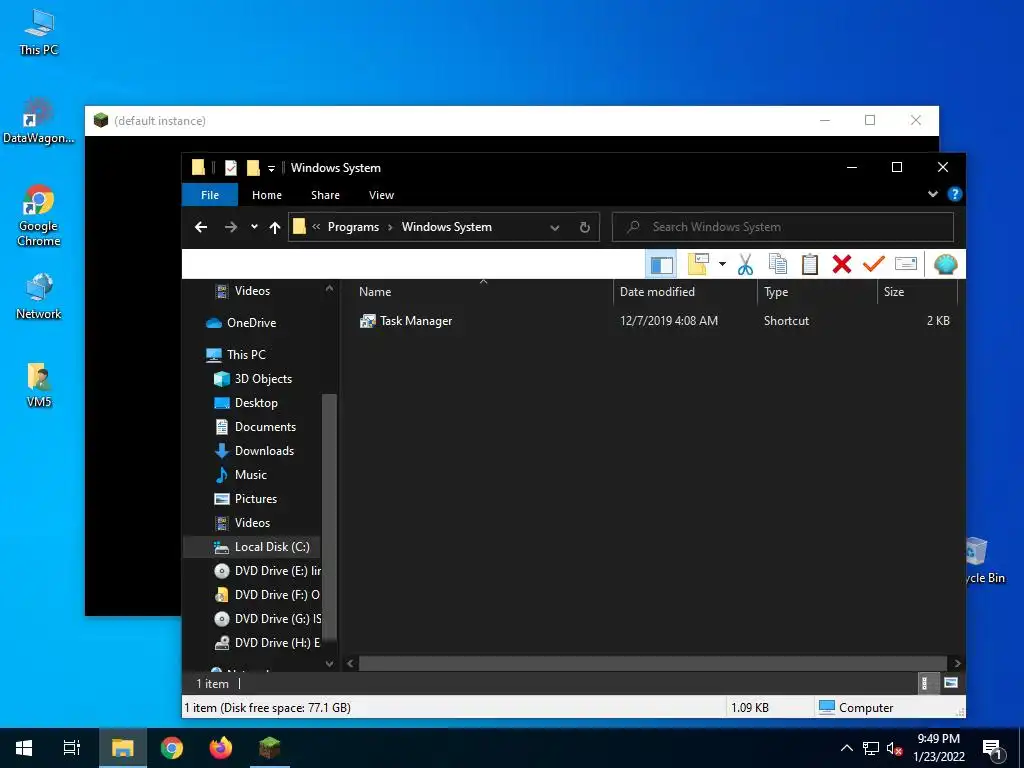The width and height of the screenshot is (1024, 768).
Task: Select DVD Drive (F:) in sidebar
Action: point(267,595)
